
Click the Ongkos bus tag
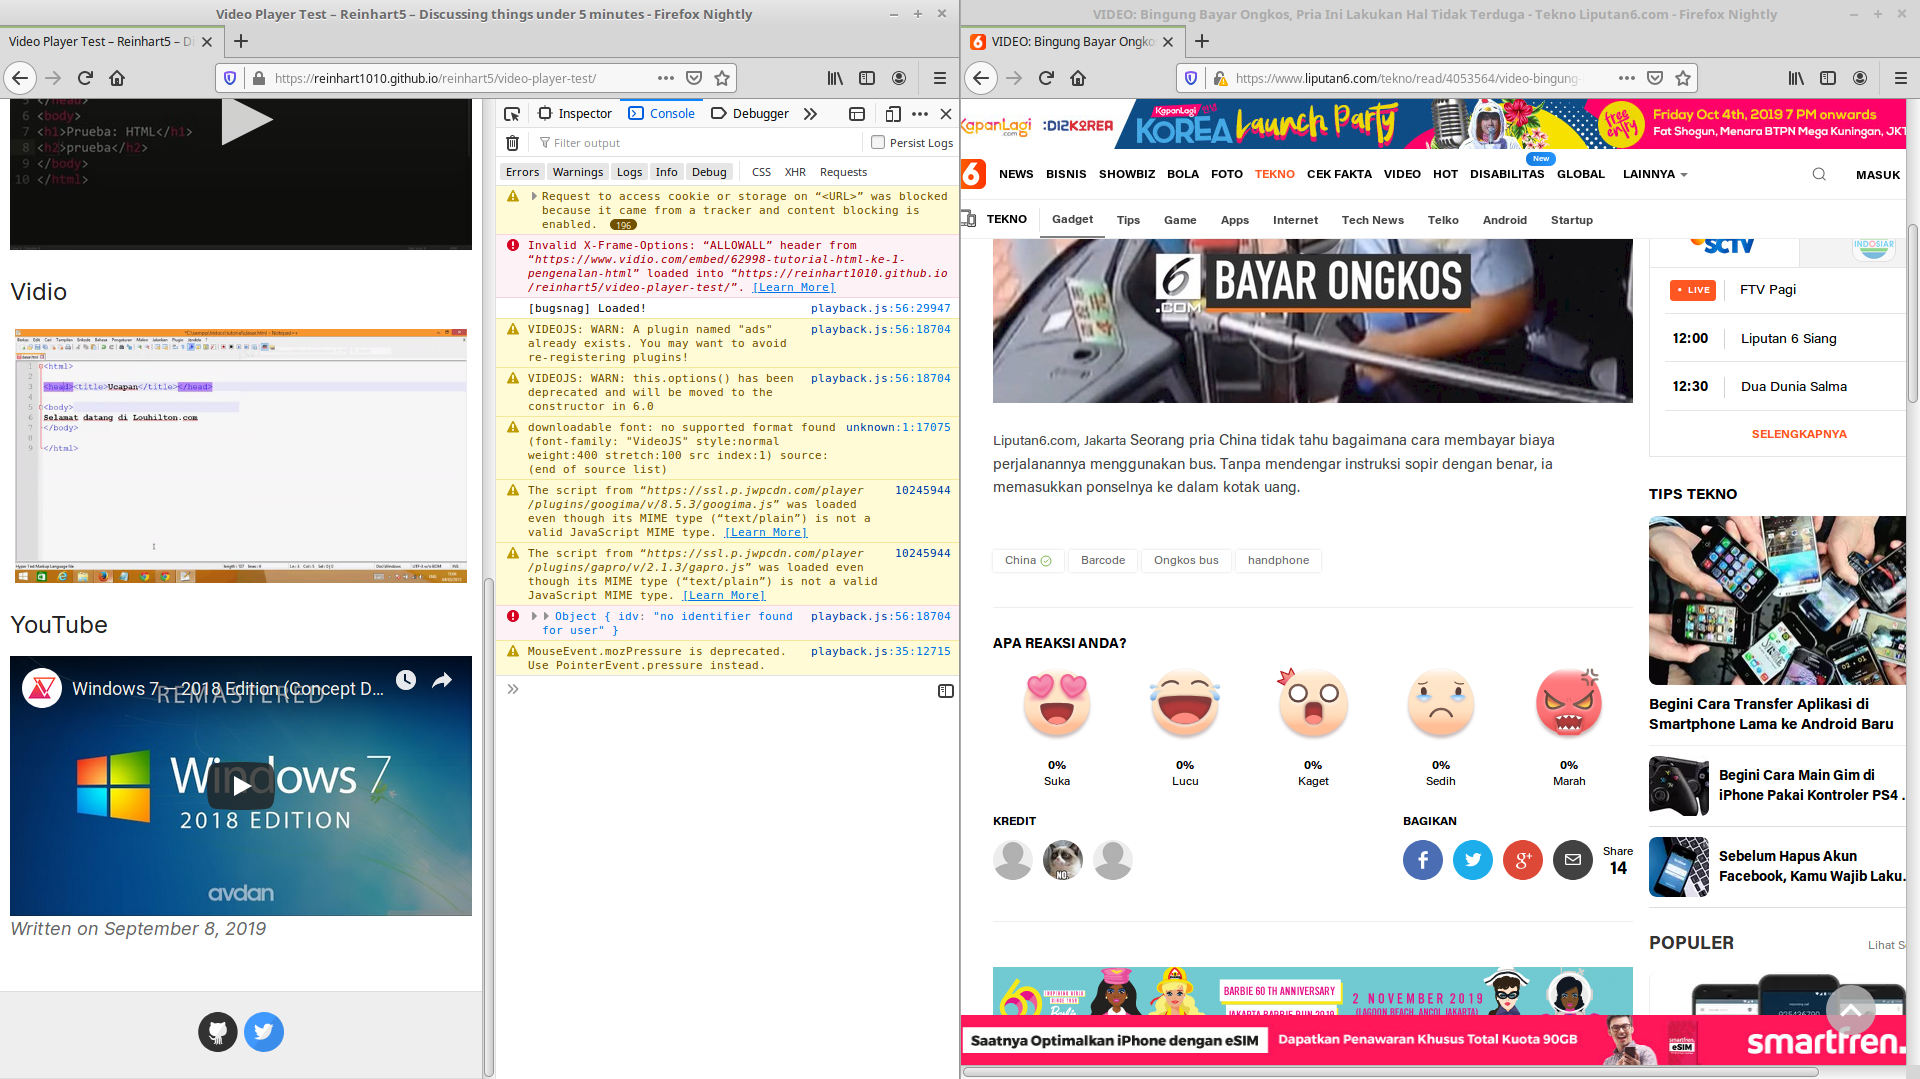pyautogui.click(x=1186, y=561)
